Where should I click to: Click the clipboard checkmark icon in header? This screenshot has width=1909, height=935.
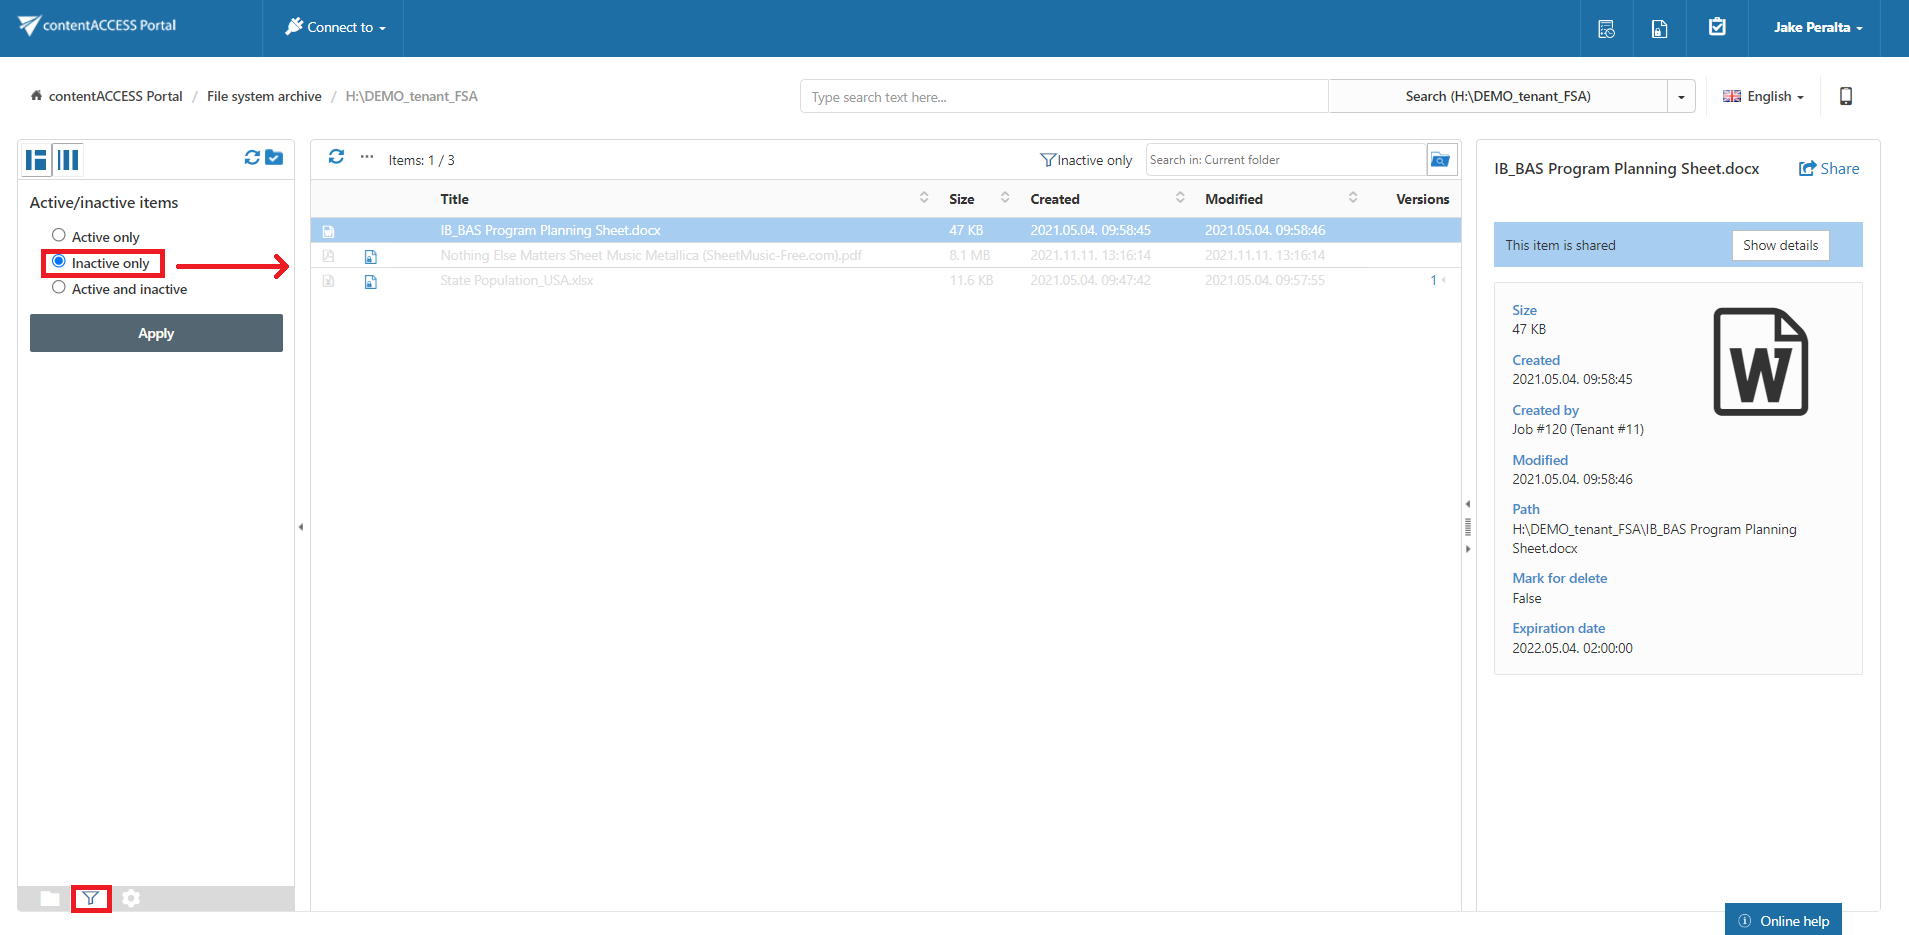[1717, 27]
